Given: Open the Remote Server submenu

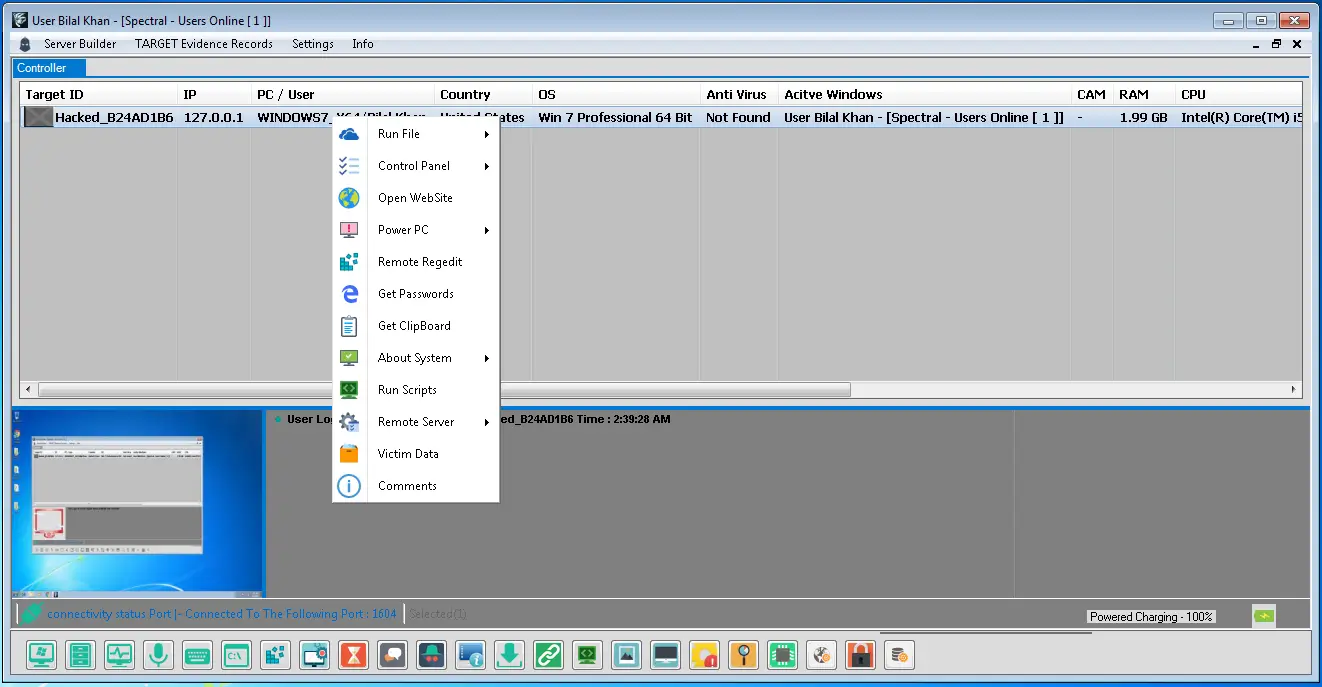Looking at the screenshot, I should click(x=416, y=422).
